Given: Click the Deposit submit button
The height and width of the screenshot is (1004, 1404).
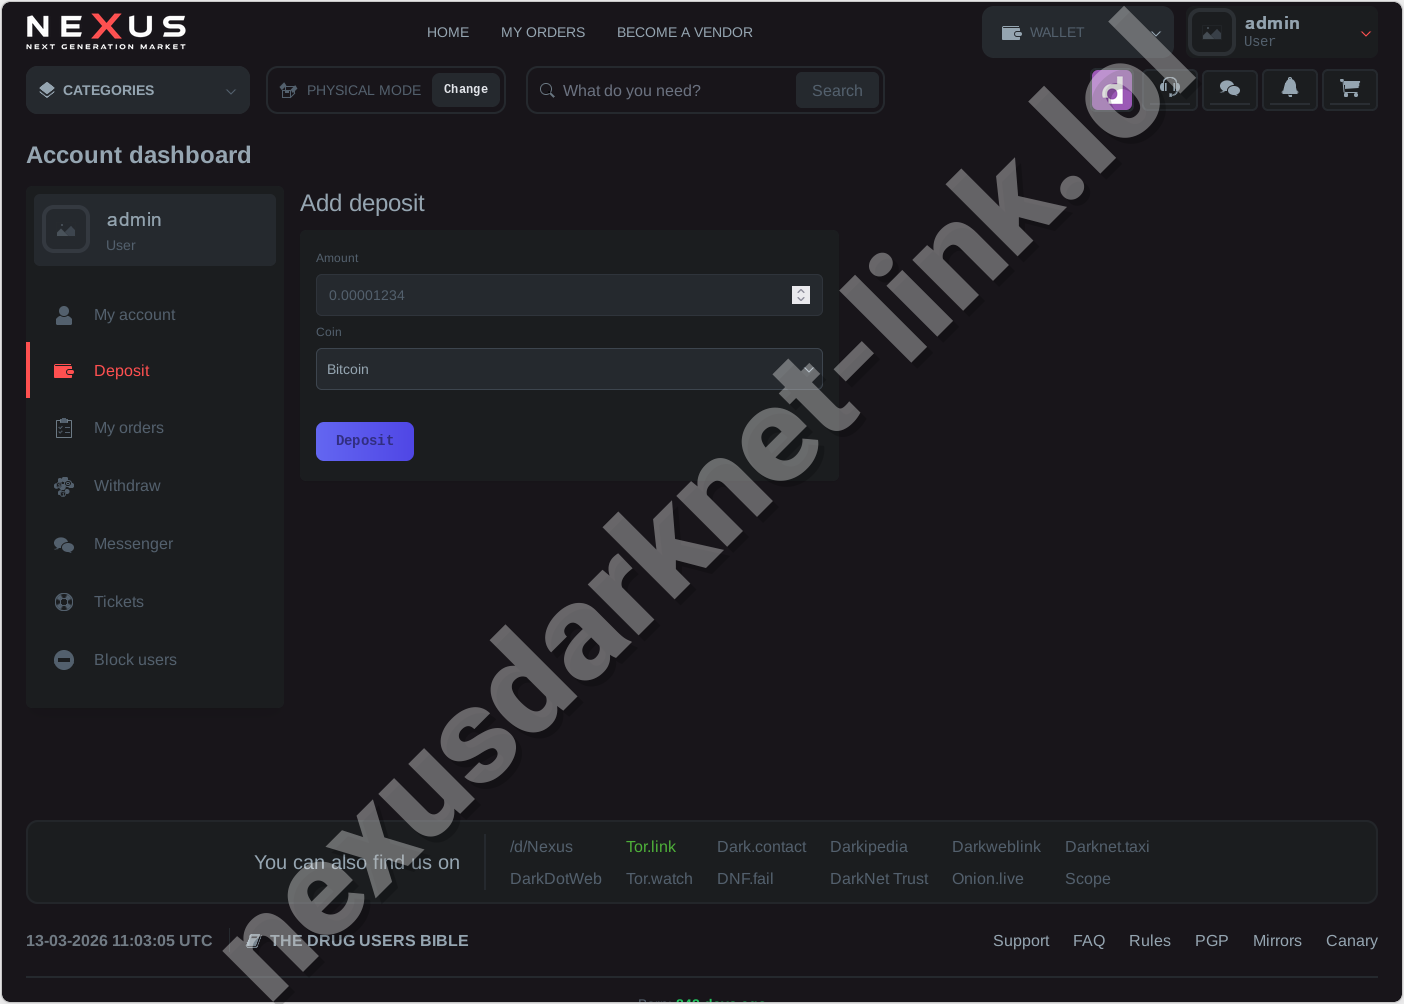Looking at the screenshot, I should (x=364, y=441).
